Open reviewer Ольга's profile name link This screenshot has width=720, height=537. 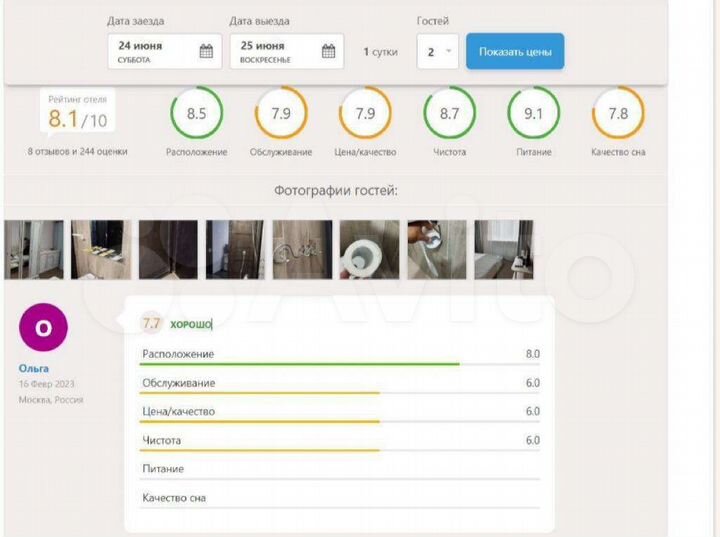33,368
